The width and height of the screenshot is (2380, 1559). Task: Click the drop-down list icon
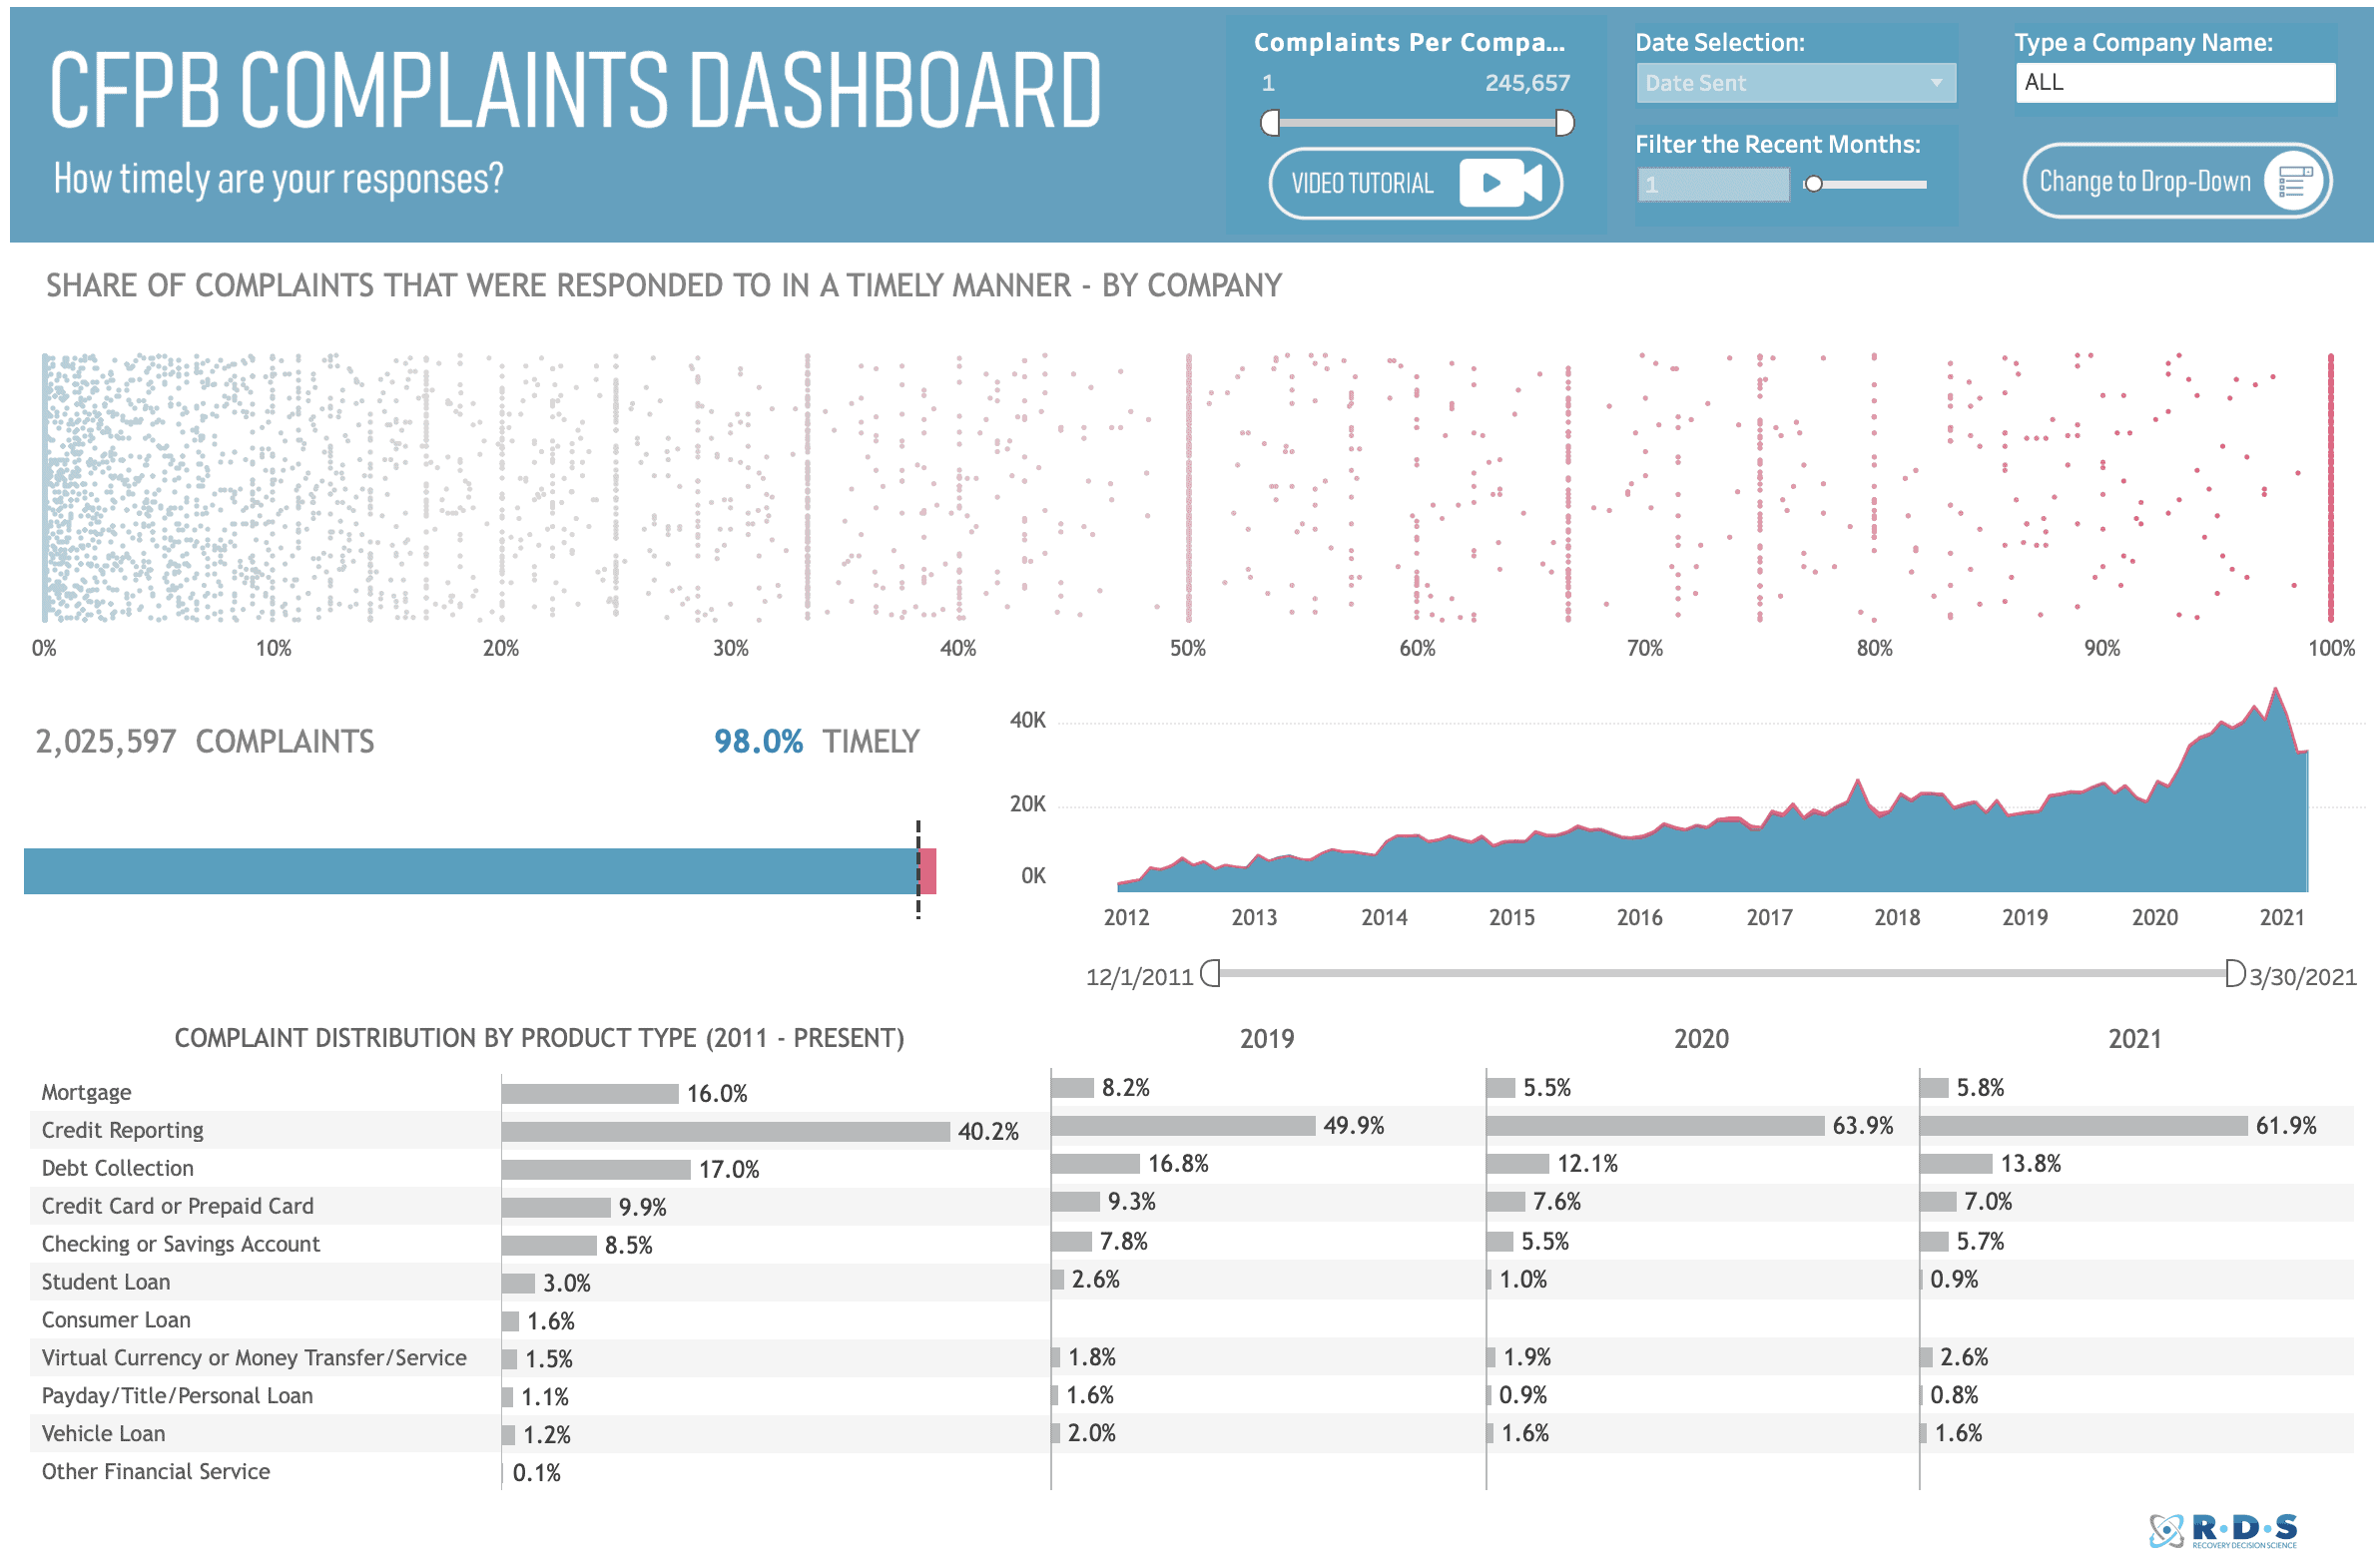2294,181
